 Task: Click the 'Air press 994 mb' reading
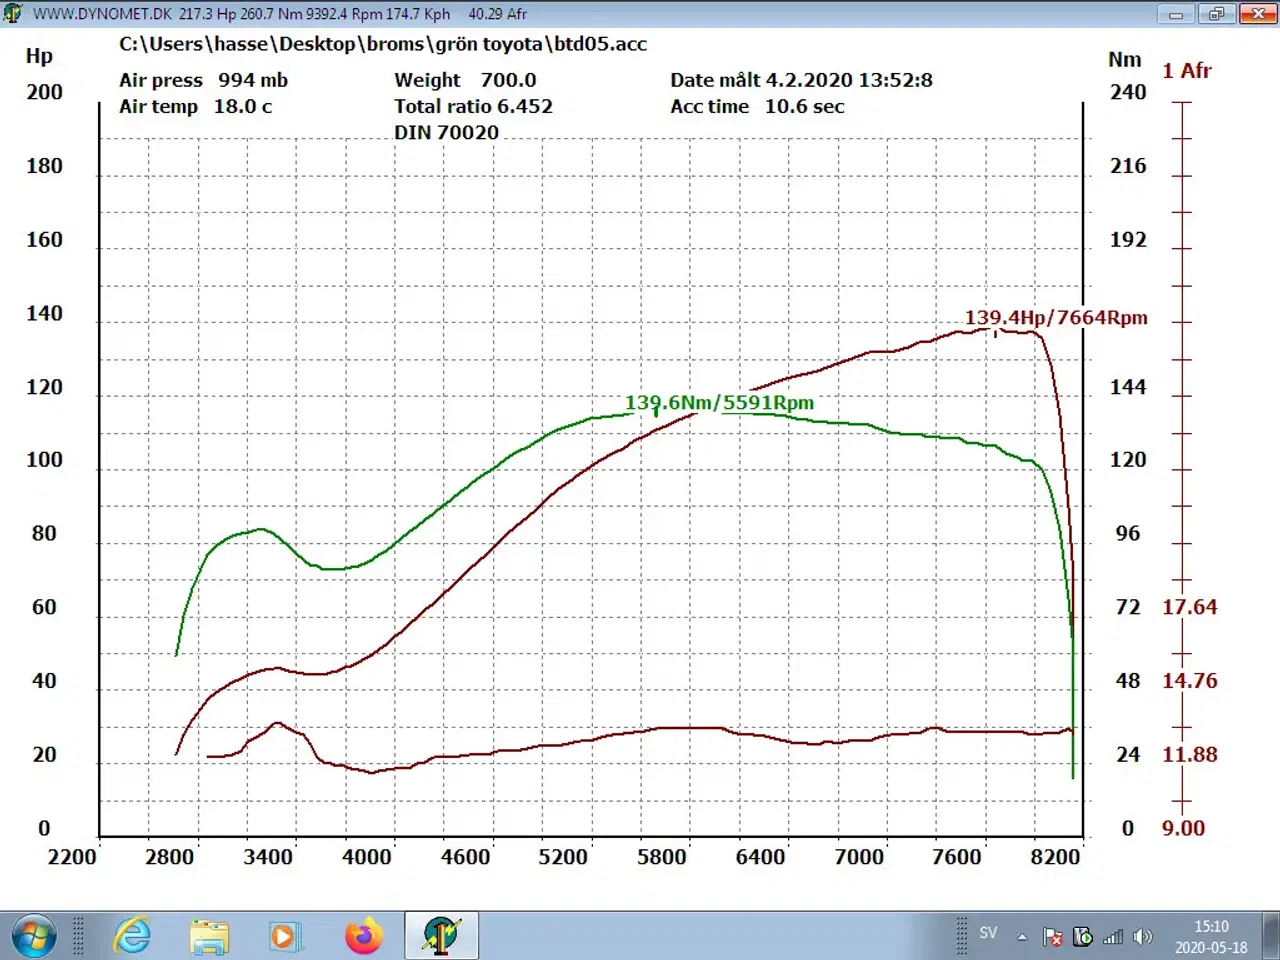point(203,80)
